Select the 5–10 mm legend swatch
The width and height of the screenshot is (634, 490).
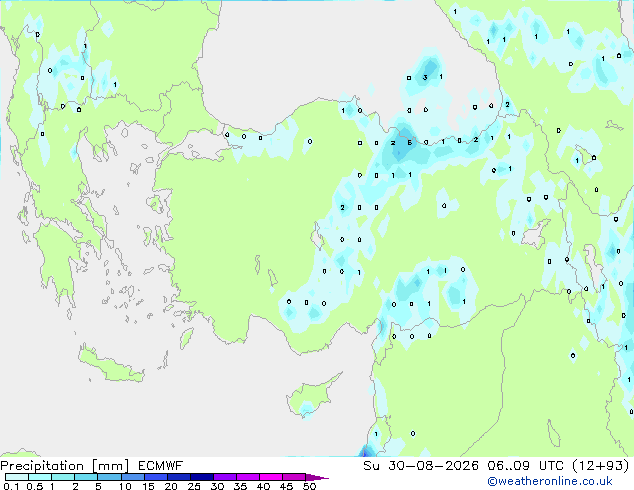click(x=109, y=477)
